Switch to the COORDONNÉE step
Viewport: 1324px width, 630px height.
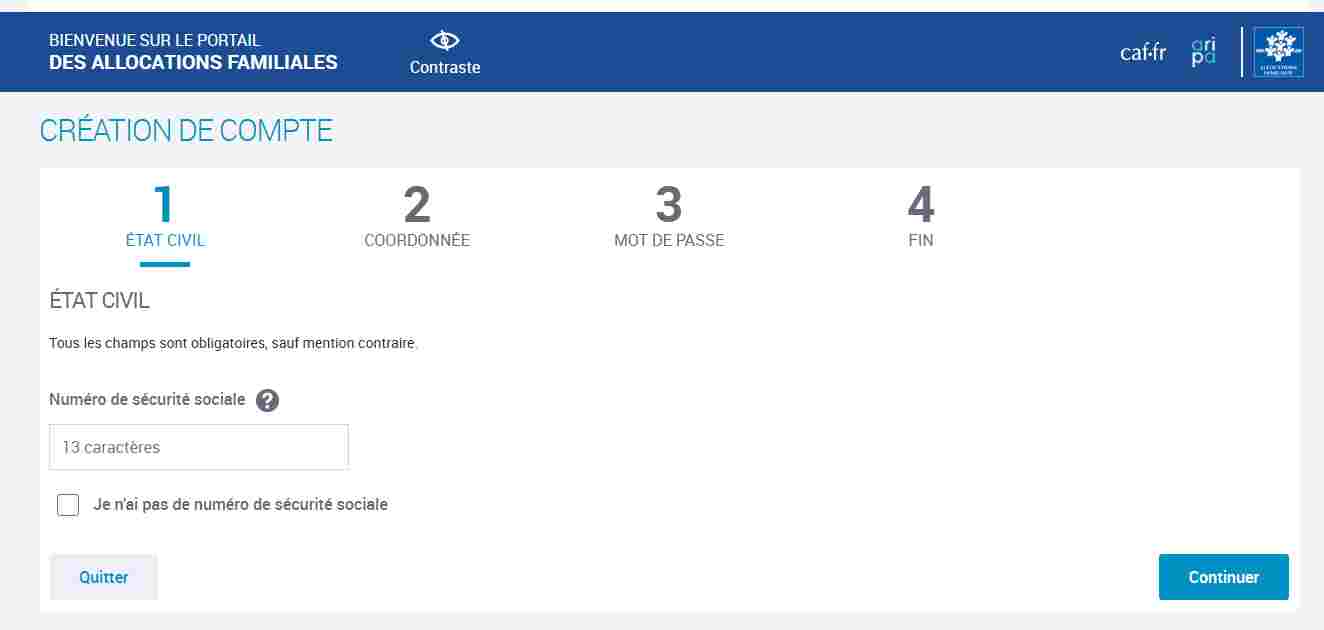click(417, 240)
